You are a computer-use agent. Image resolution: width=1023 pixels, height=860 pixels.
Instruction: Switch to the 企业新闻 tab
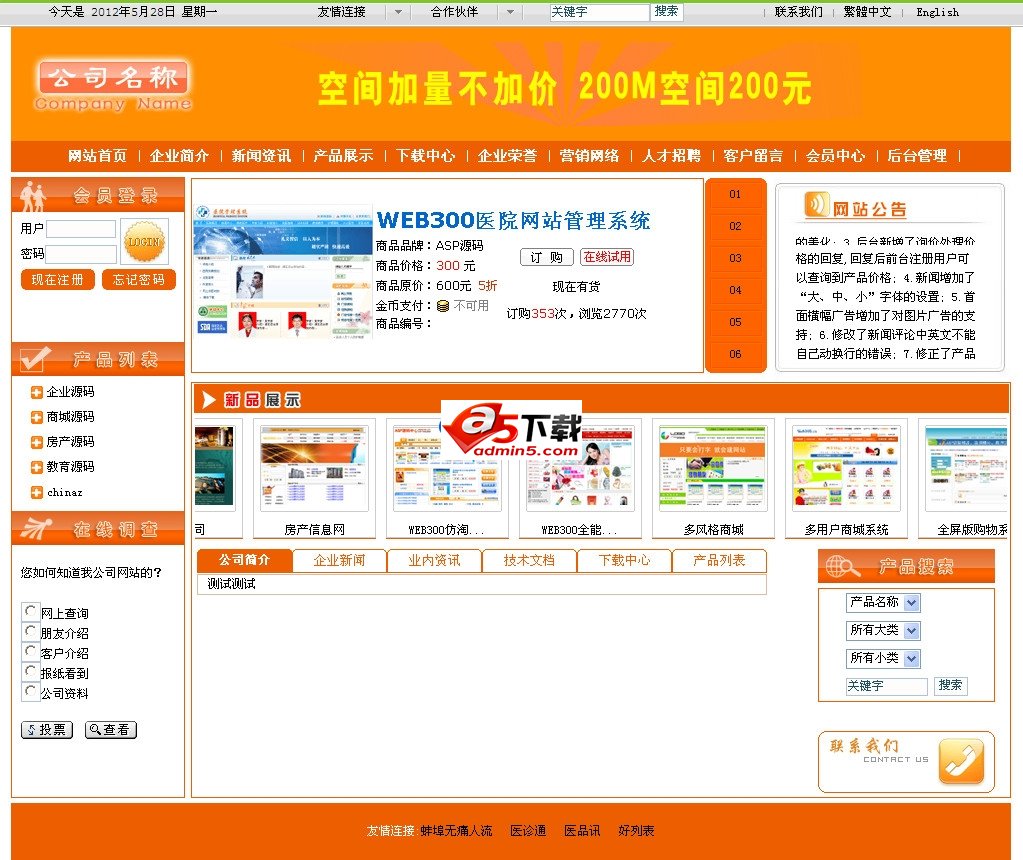pyautogui.click(x=339, y=561)
